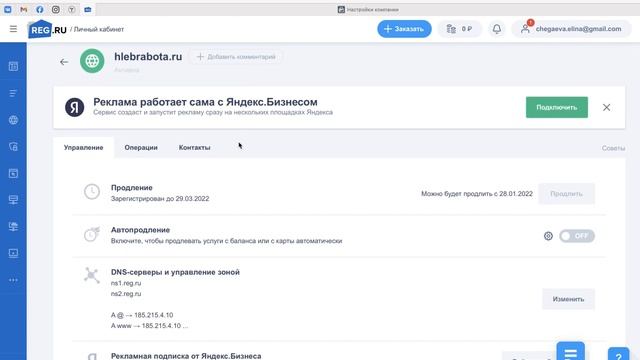Switch to the Операции tab
The image size is (640, 360).
coord(141,147)
